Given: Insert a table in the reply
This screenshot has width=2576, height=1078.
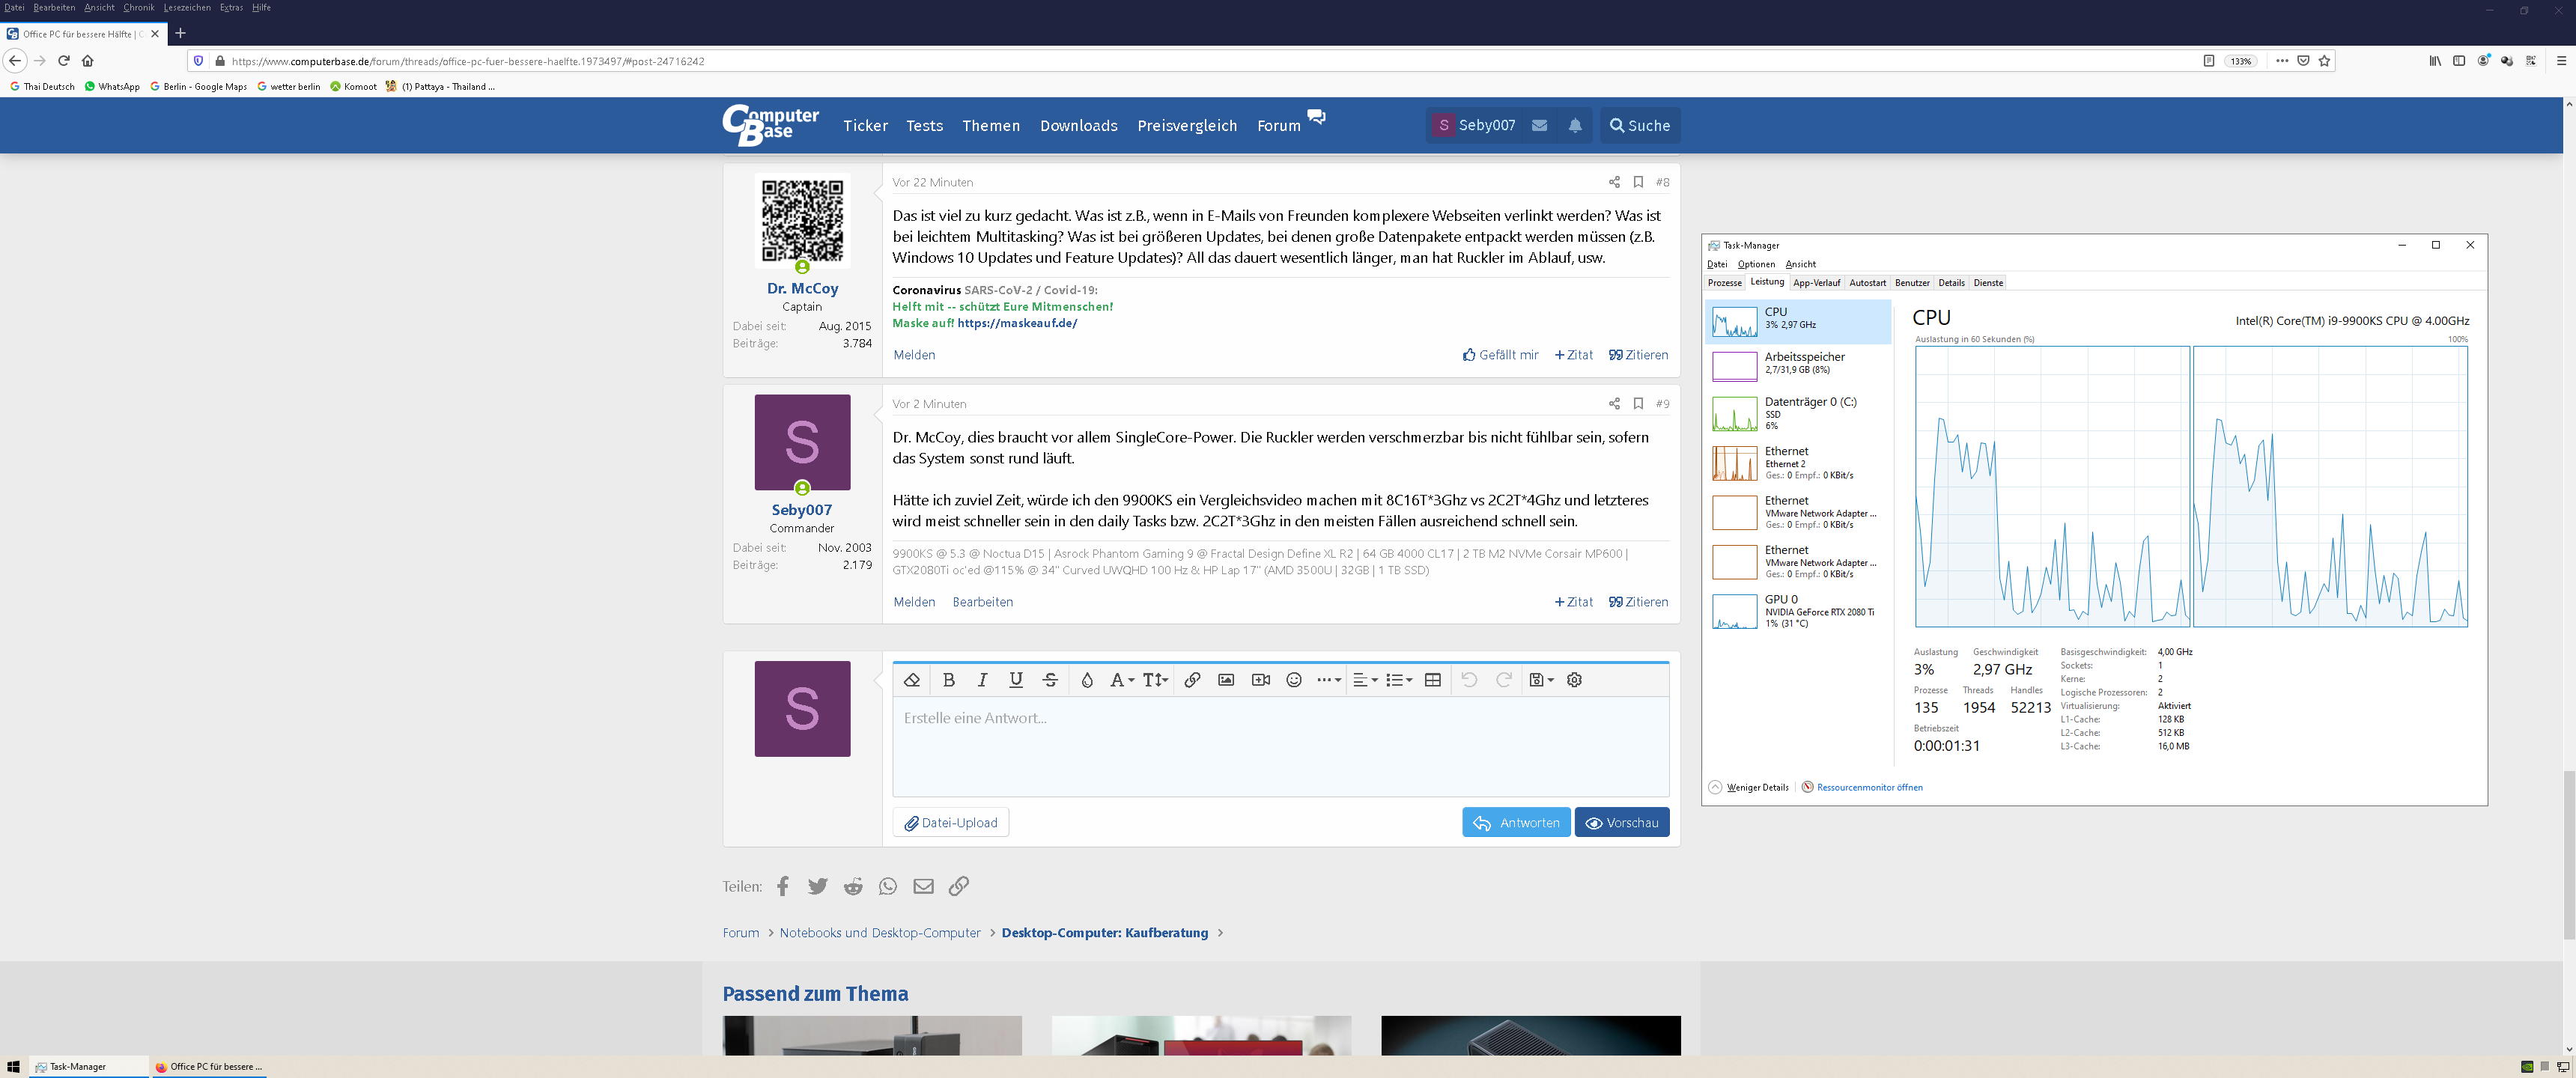Looking at the screenshot, I should click(x=1432, y=680).
